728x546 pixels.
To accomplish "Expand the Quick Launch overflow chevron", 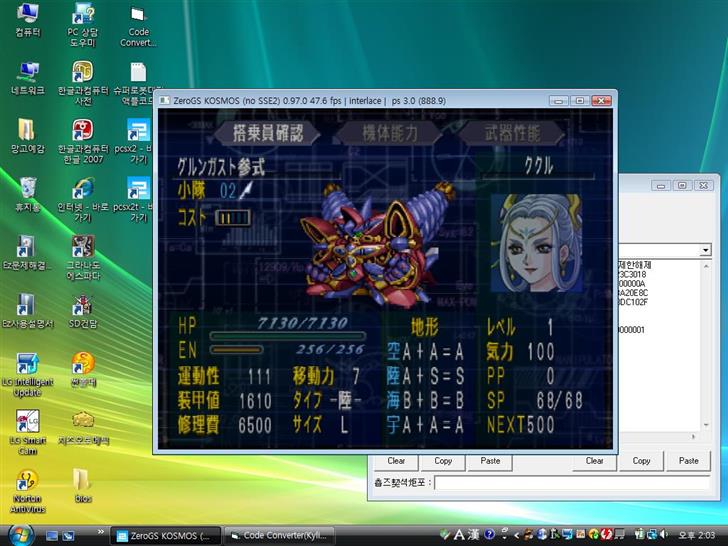I will point(101,532).
